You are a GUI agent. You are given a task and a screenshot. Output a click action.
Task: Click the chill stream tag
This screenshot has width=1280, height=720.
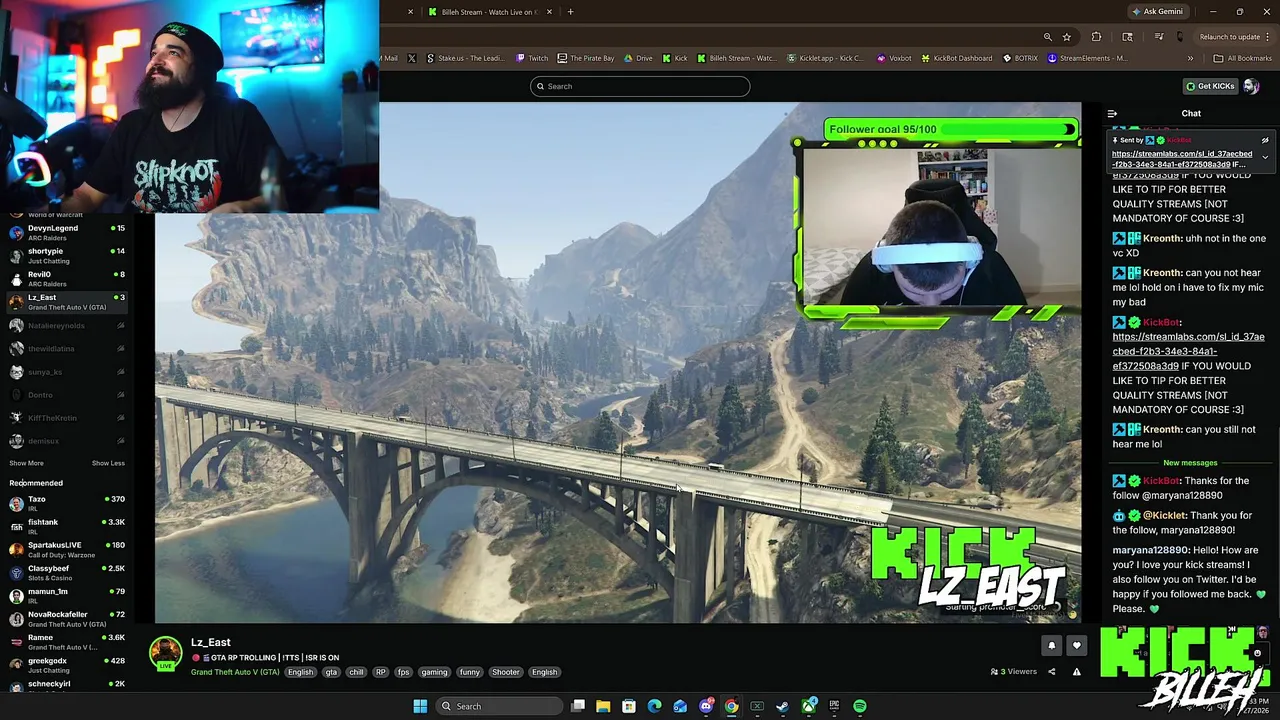(x=356, y=672)
